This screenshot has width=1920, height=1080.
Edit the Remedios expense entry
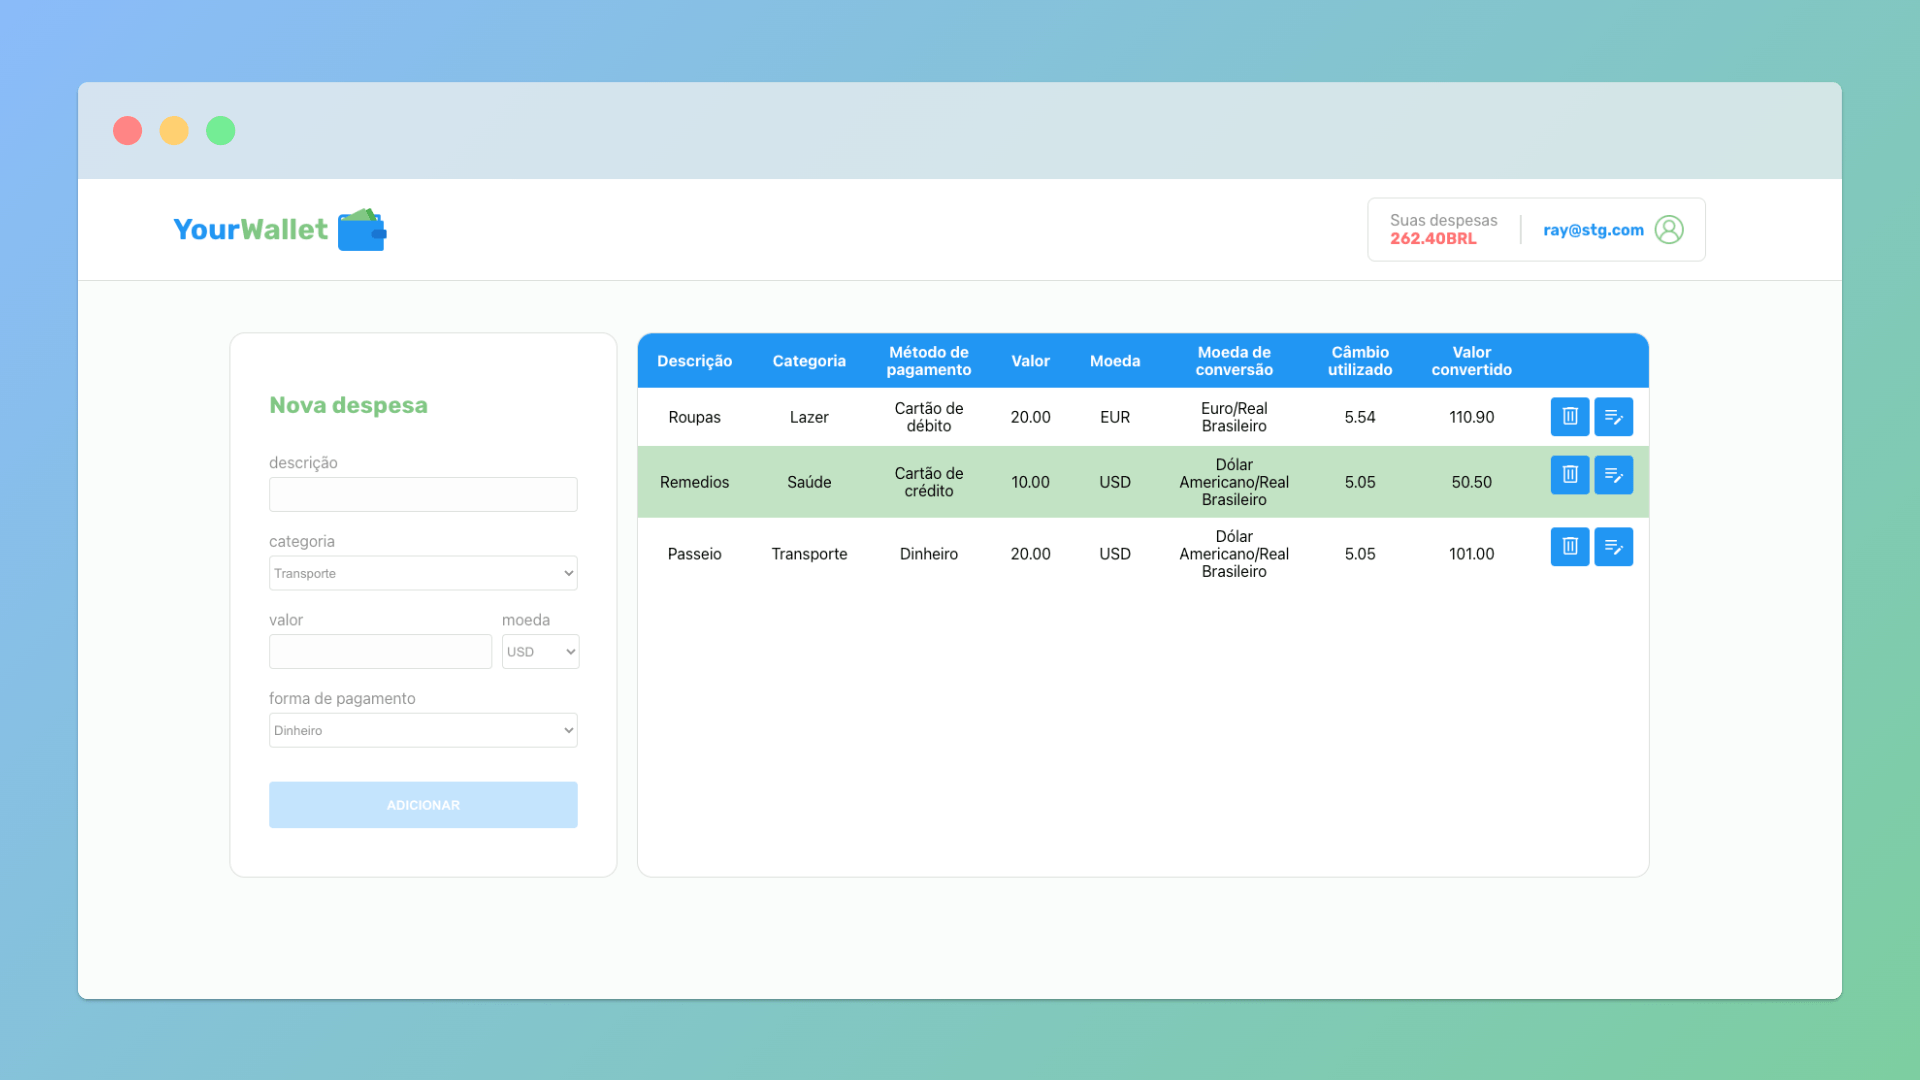[1613, 475]
